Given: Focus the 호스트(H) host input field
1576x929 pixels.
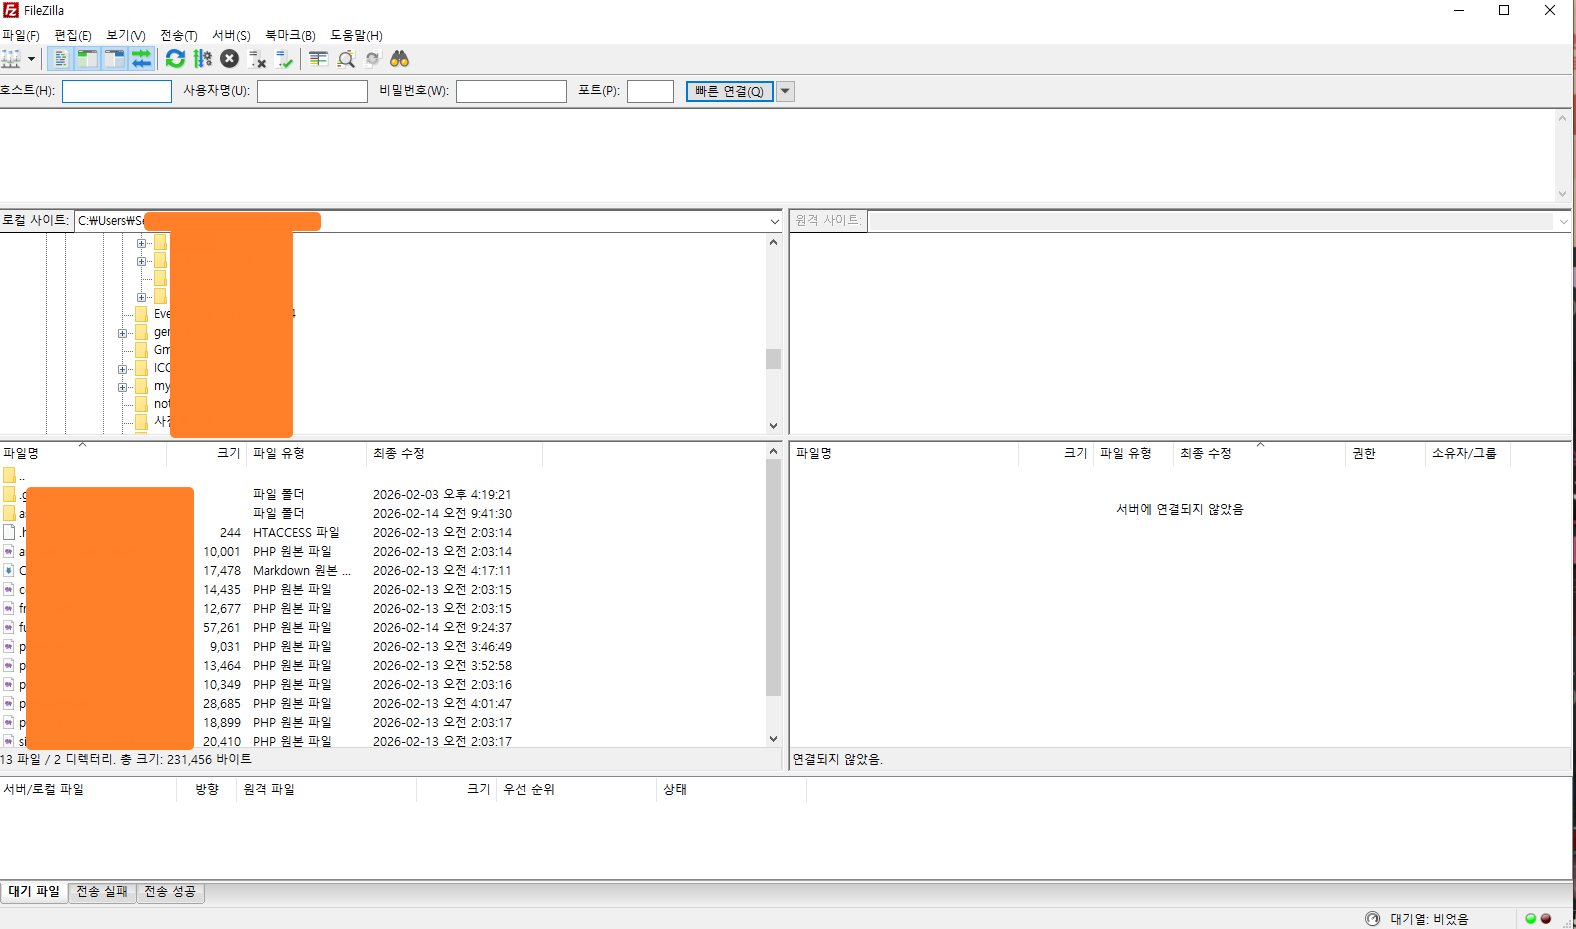Looking at the screenshot, I should [x=117, y=91].
